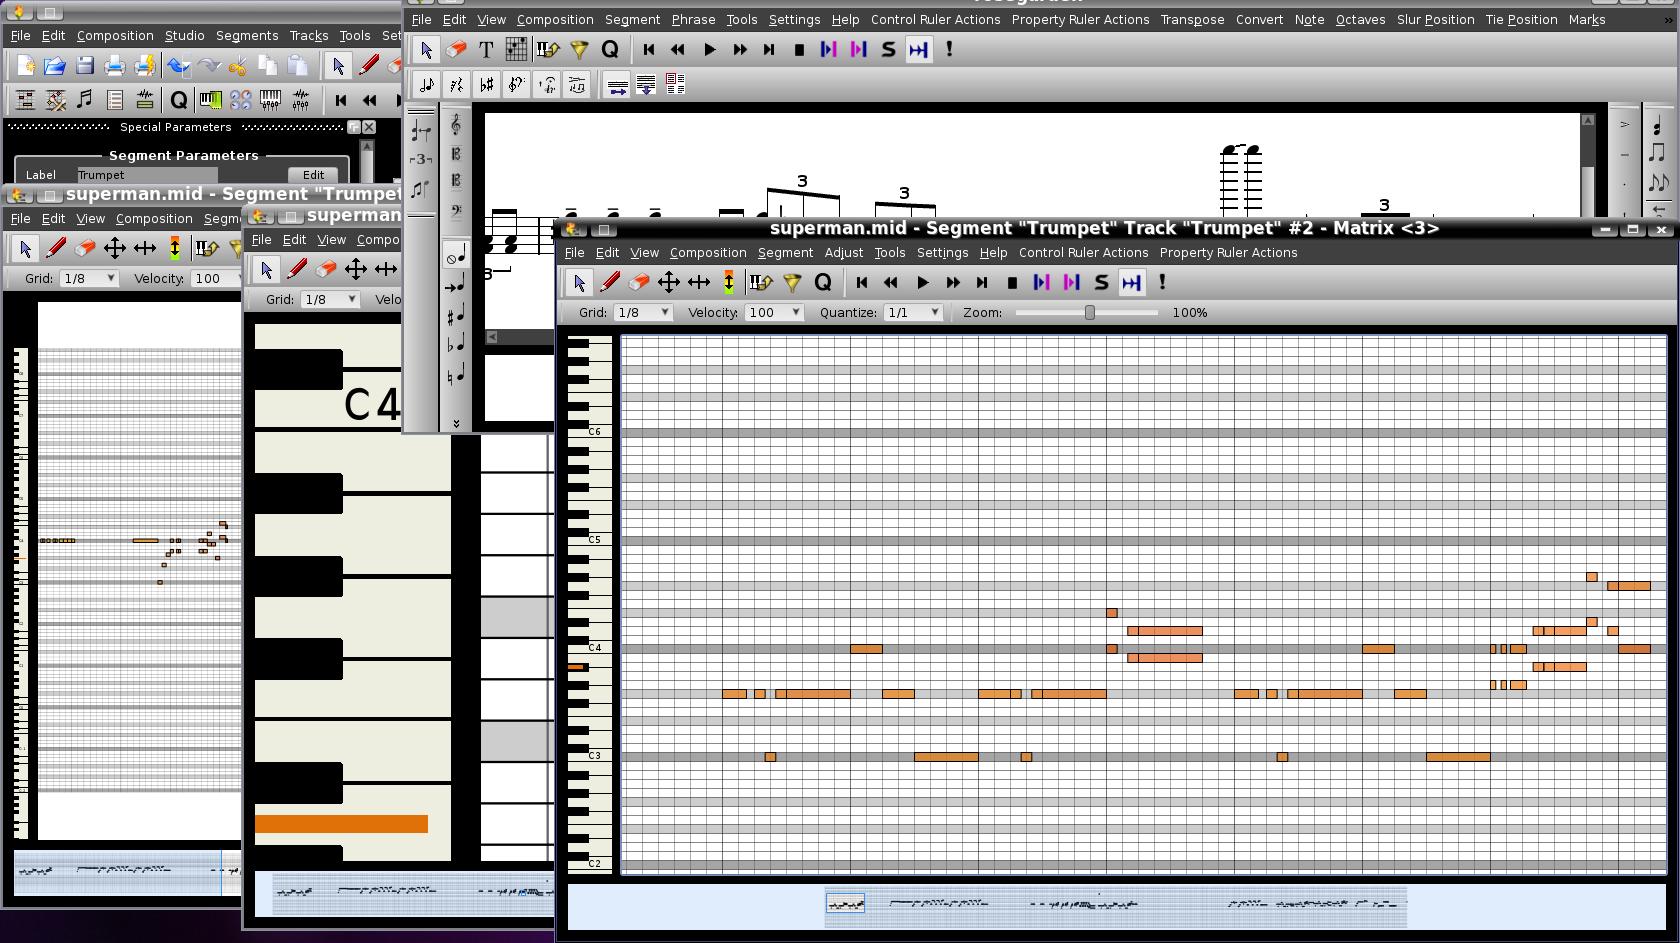Click Edit button beside Trumpet label
Viewport: 1680px width, 943px height.
point(313,175)
